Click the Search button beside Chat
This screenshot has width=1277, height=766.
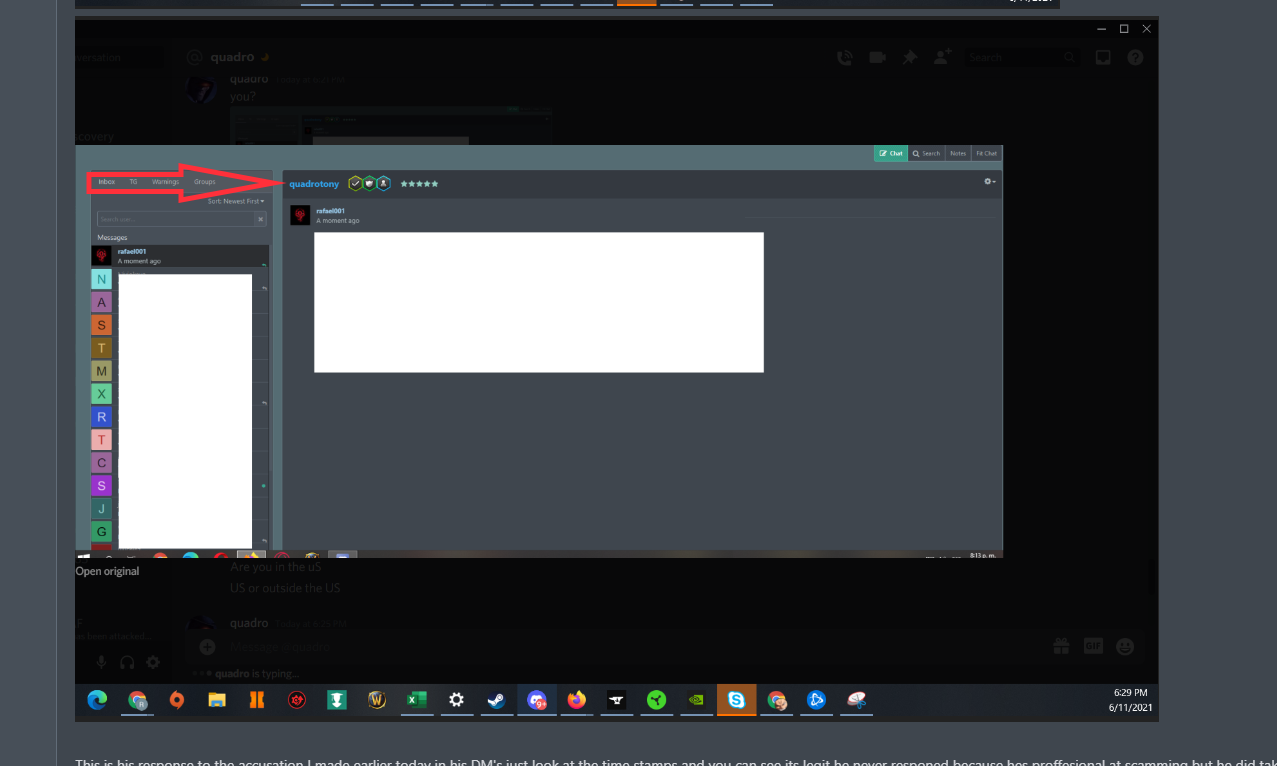(x=926, y=153)
